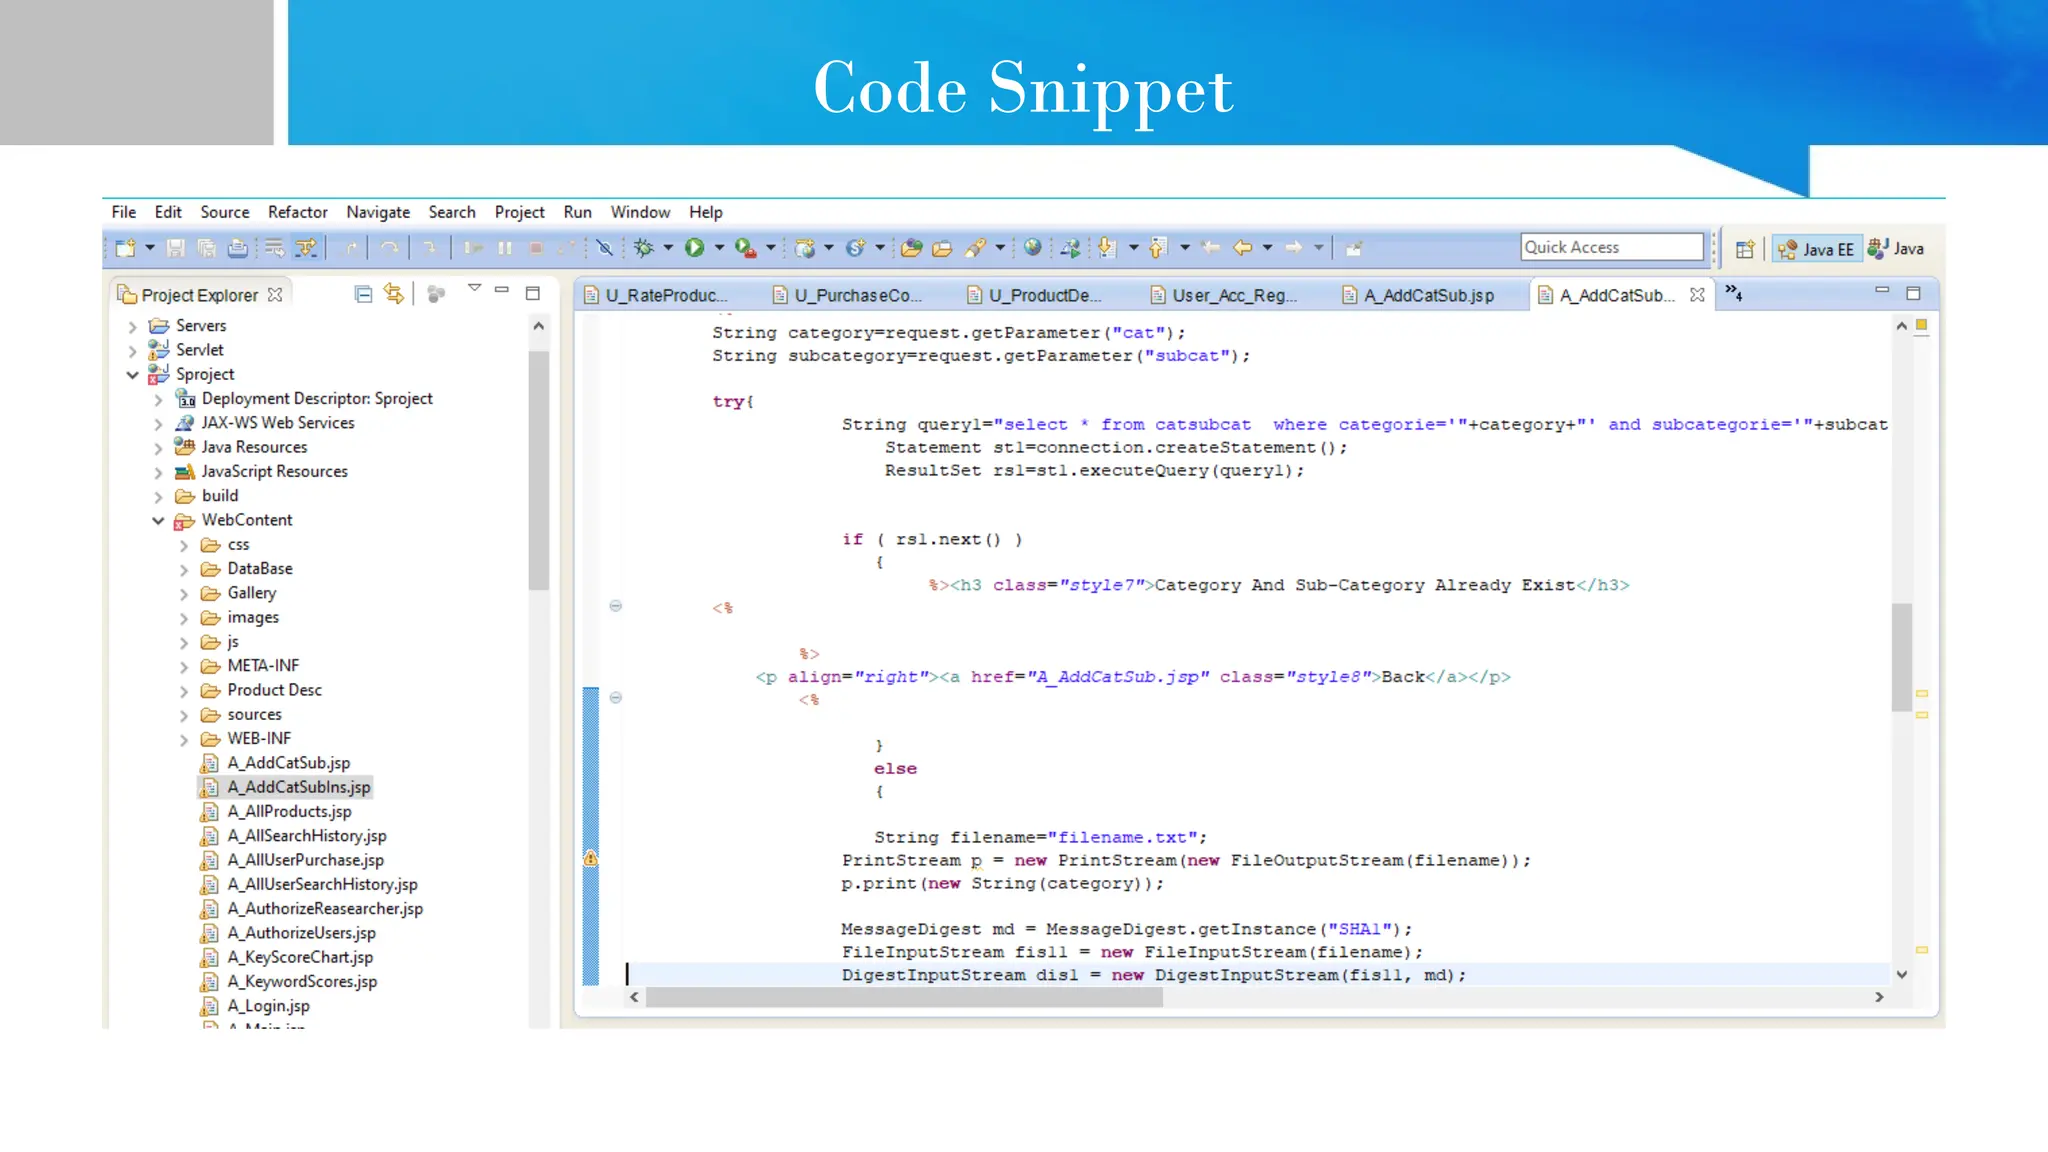Open the Back history dropdown arrow
This screenshot has width=2048, height=1152.
coord(1267,248)
